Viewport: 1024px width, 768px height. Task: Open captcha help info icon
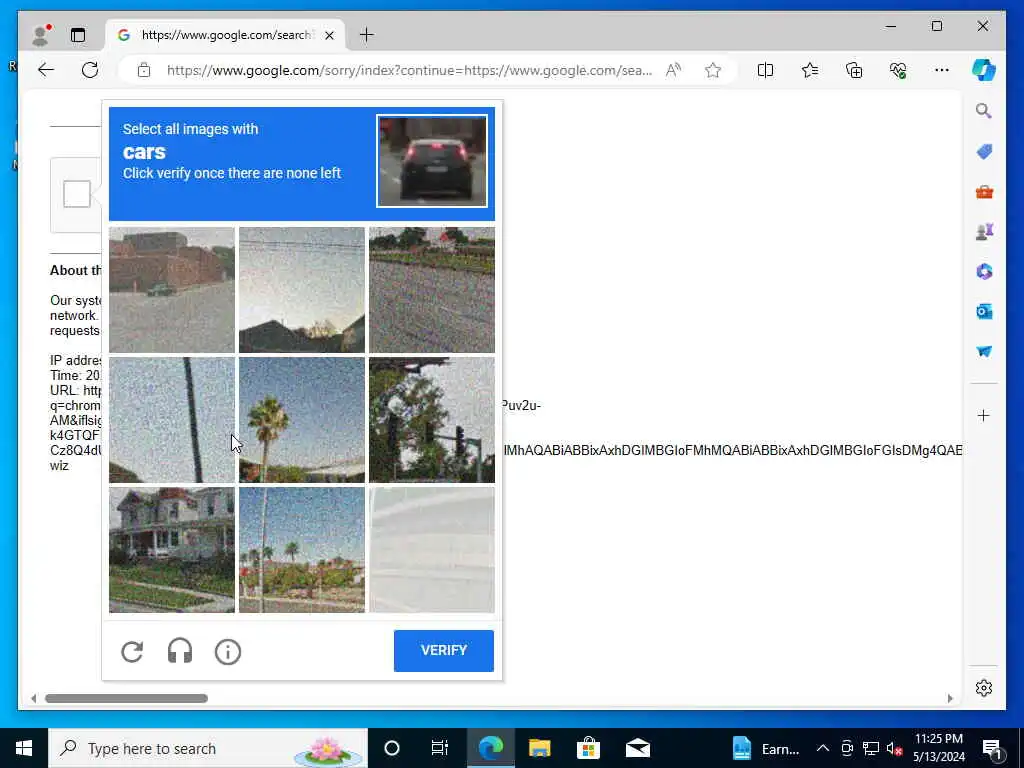(x=228, y=652)
